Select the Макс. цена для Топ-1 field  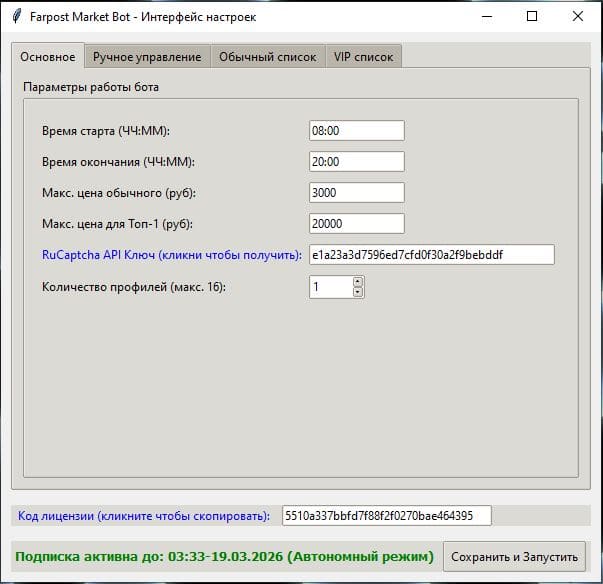click(x=356, y=224)
